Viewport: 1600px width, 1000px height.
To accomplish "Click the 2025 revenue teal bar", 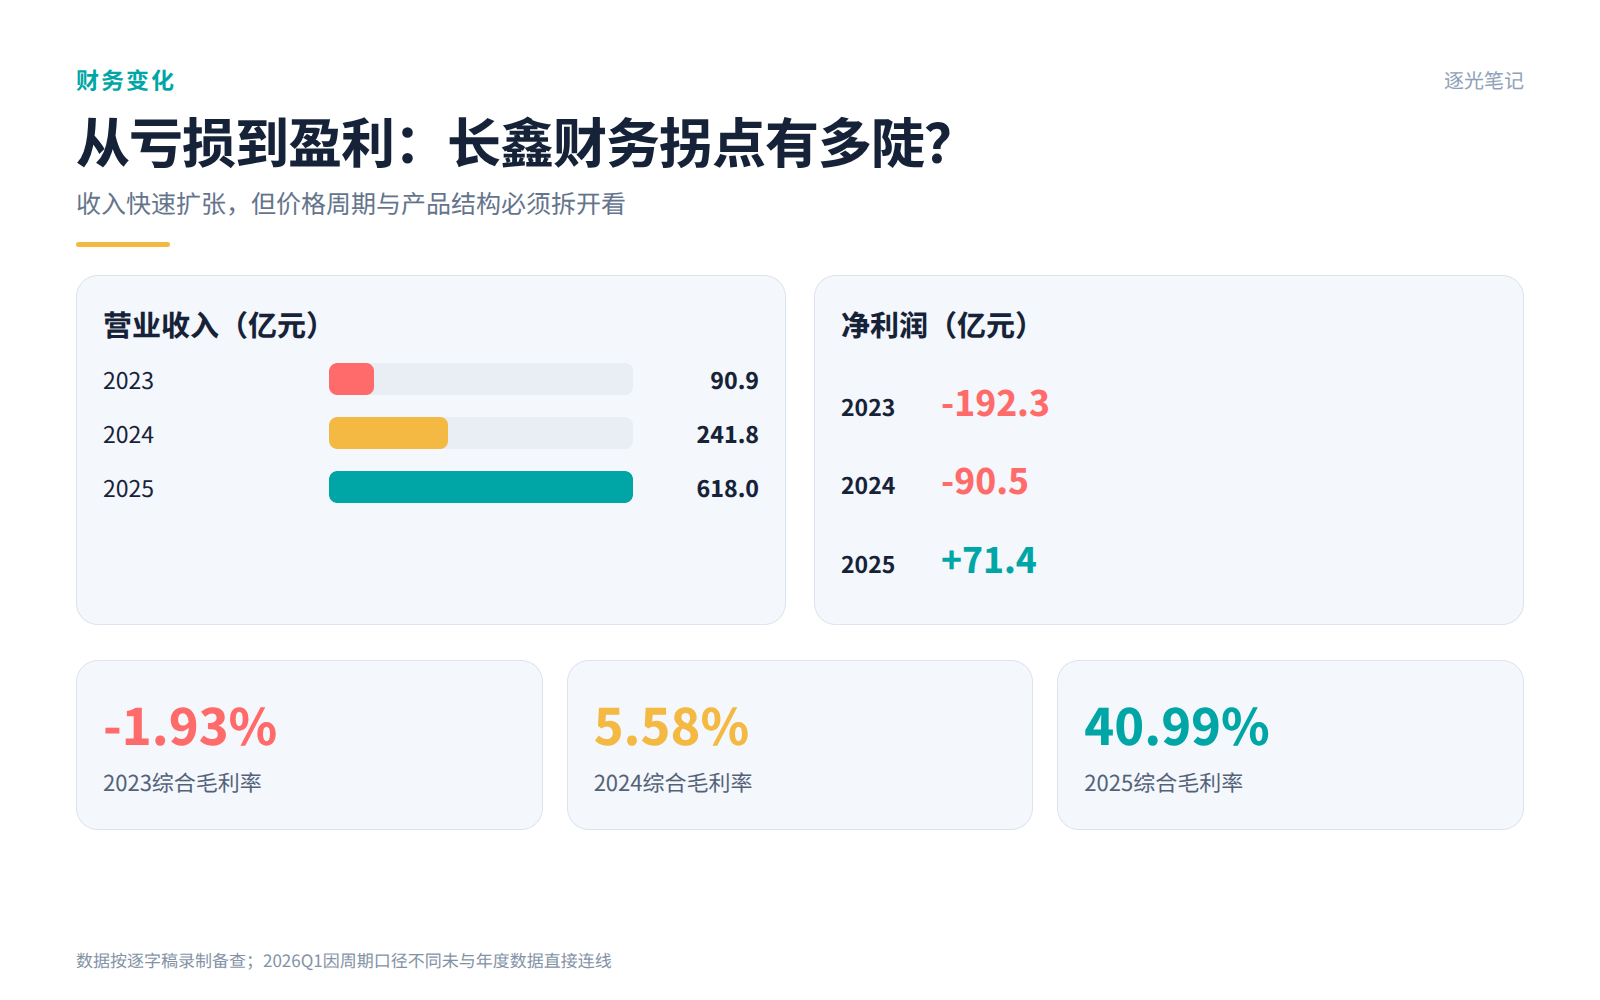I will [481, 487].
